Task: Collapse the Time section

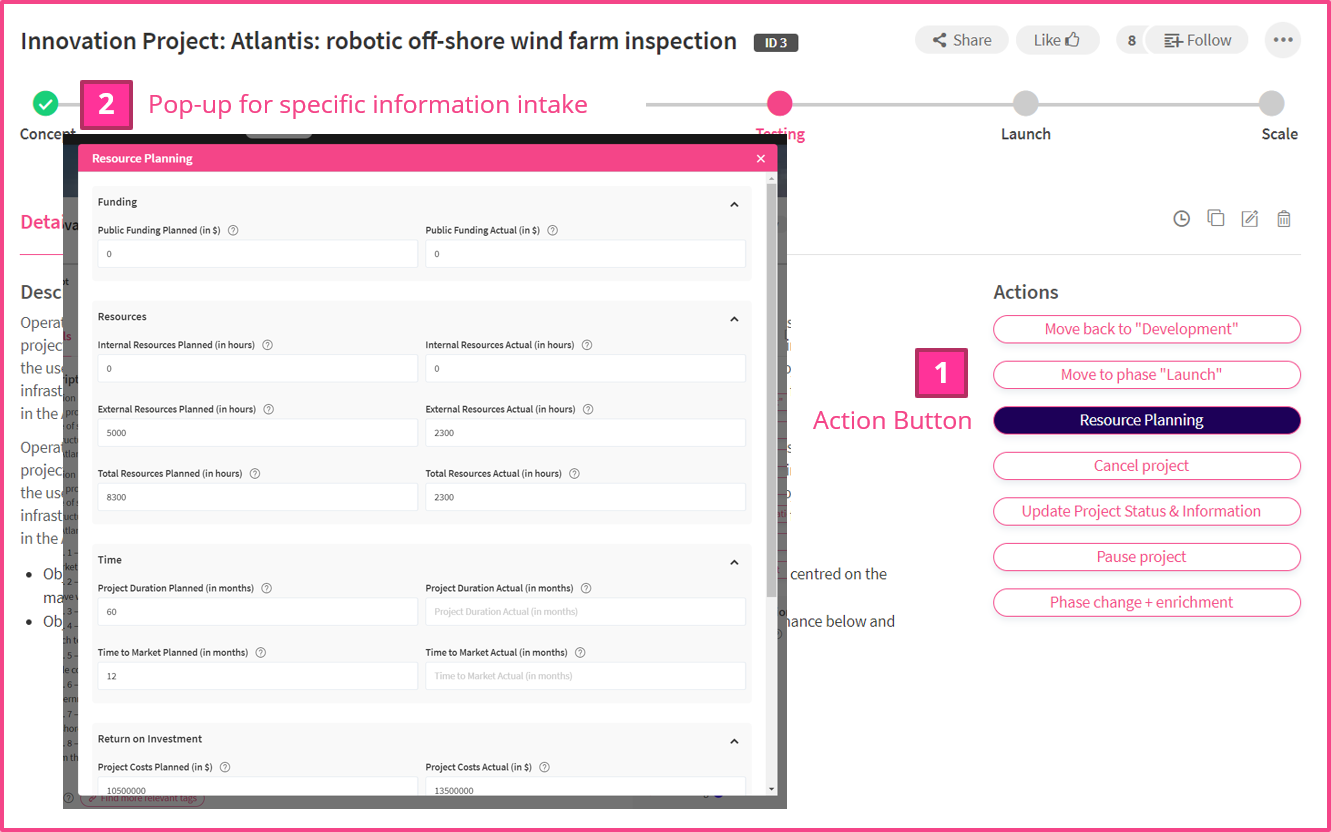Action: pyautogui.click(x=734, y=562)
